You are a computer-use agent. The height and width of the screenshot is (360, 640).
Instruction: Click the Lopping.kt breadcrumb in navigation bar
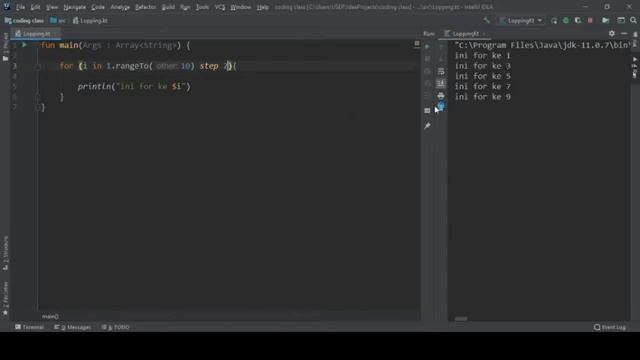[x=90, y=20]
